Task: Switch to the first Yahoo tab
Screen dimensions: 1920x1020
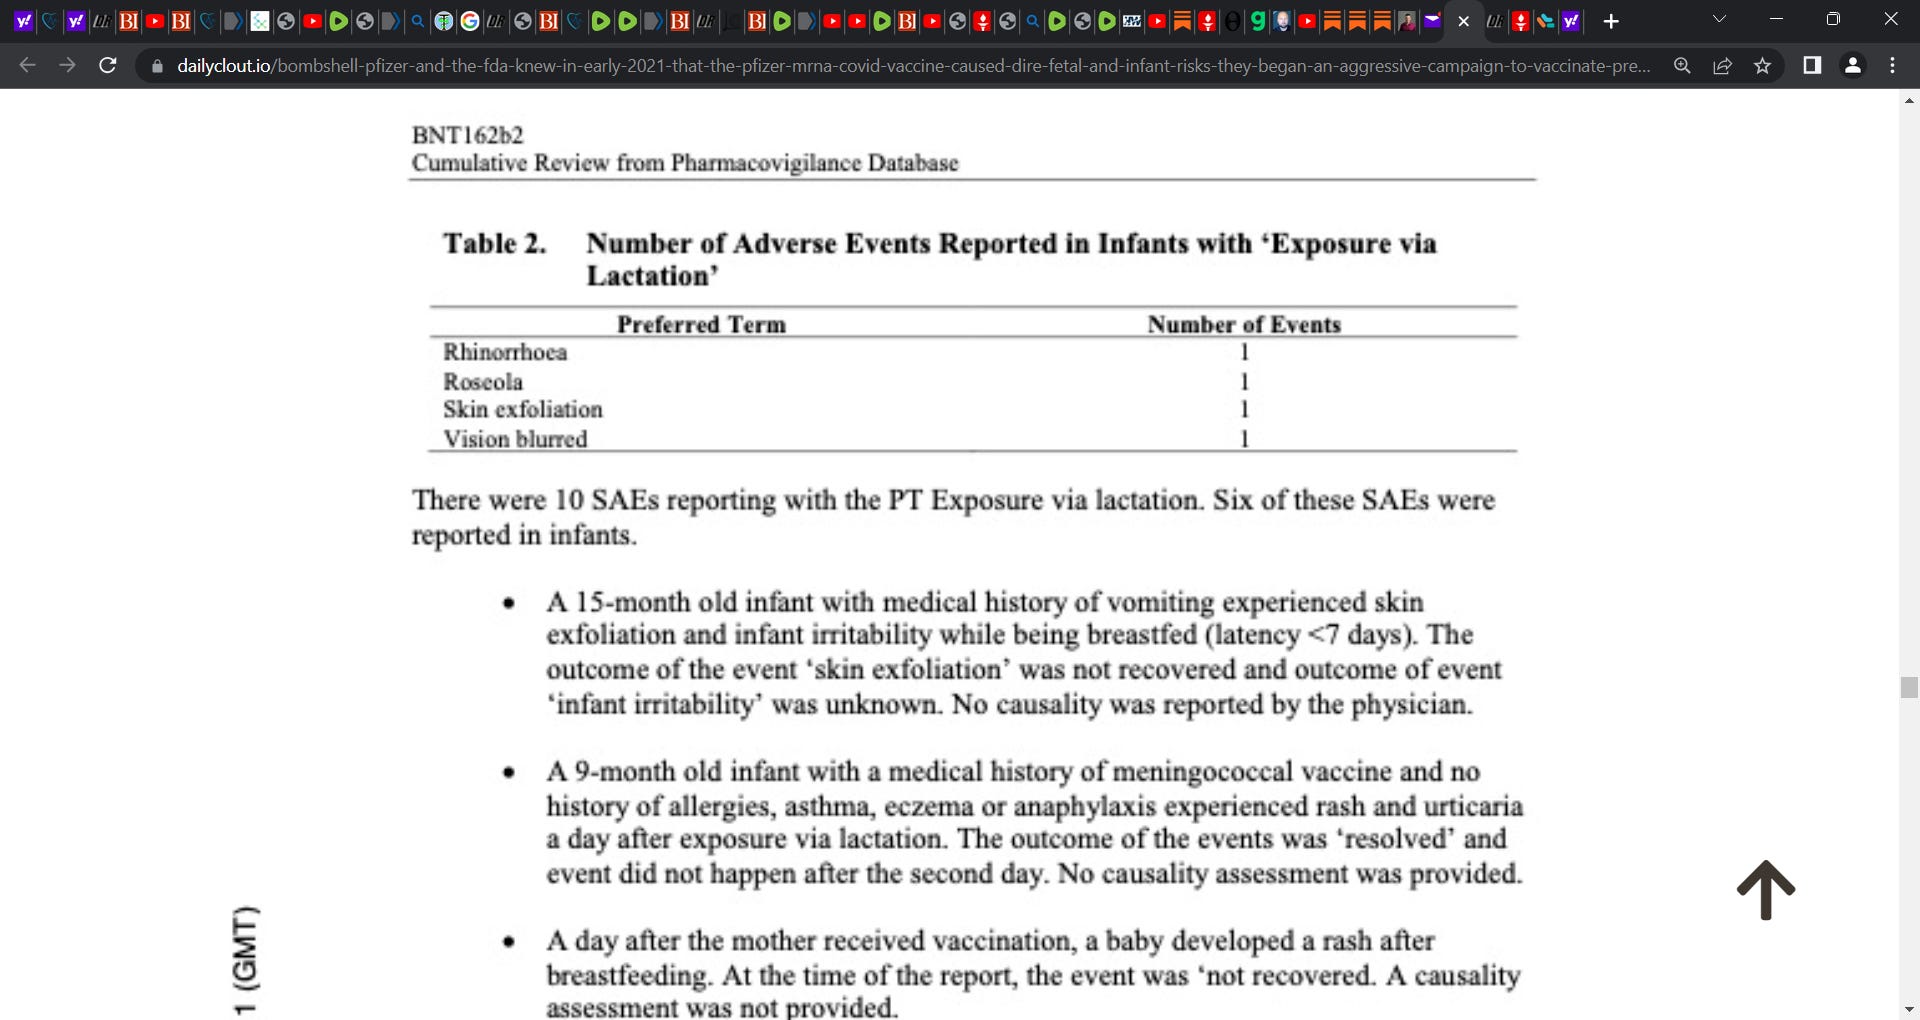Action: [x=23, y=21]
